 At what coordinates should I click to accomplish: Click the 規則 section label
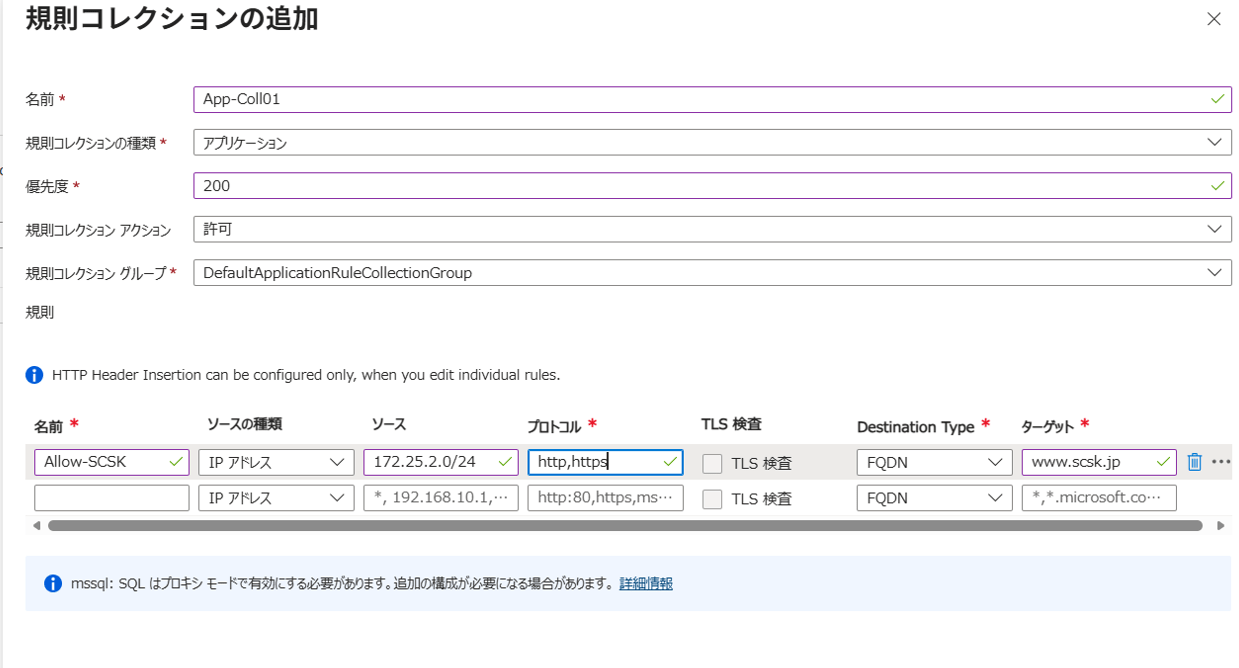[x=40, y=312]
